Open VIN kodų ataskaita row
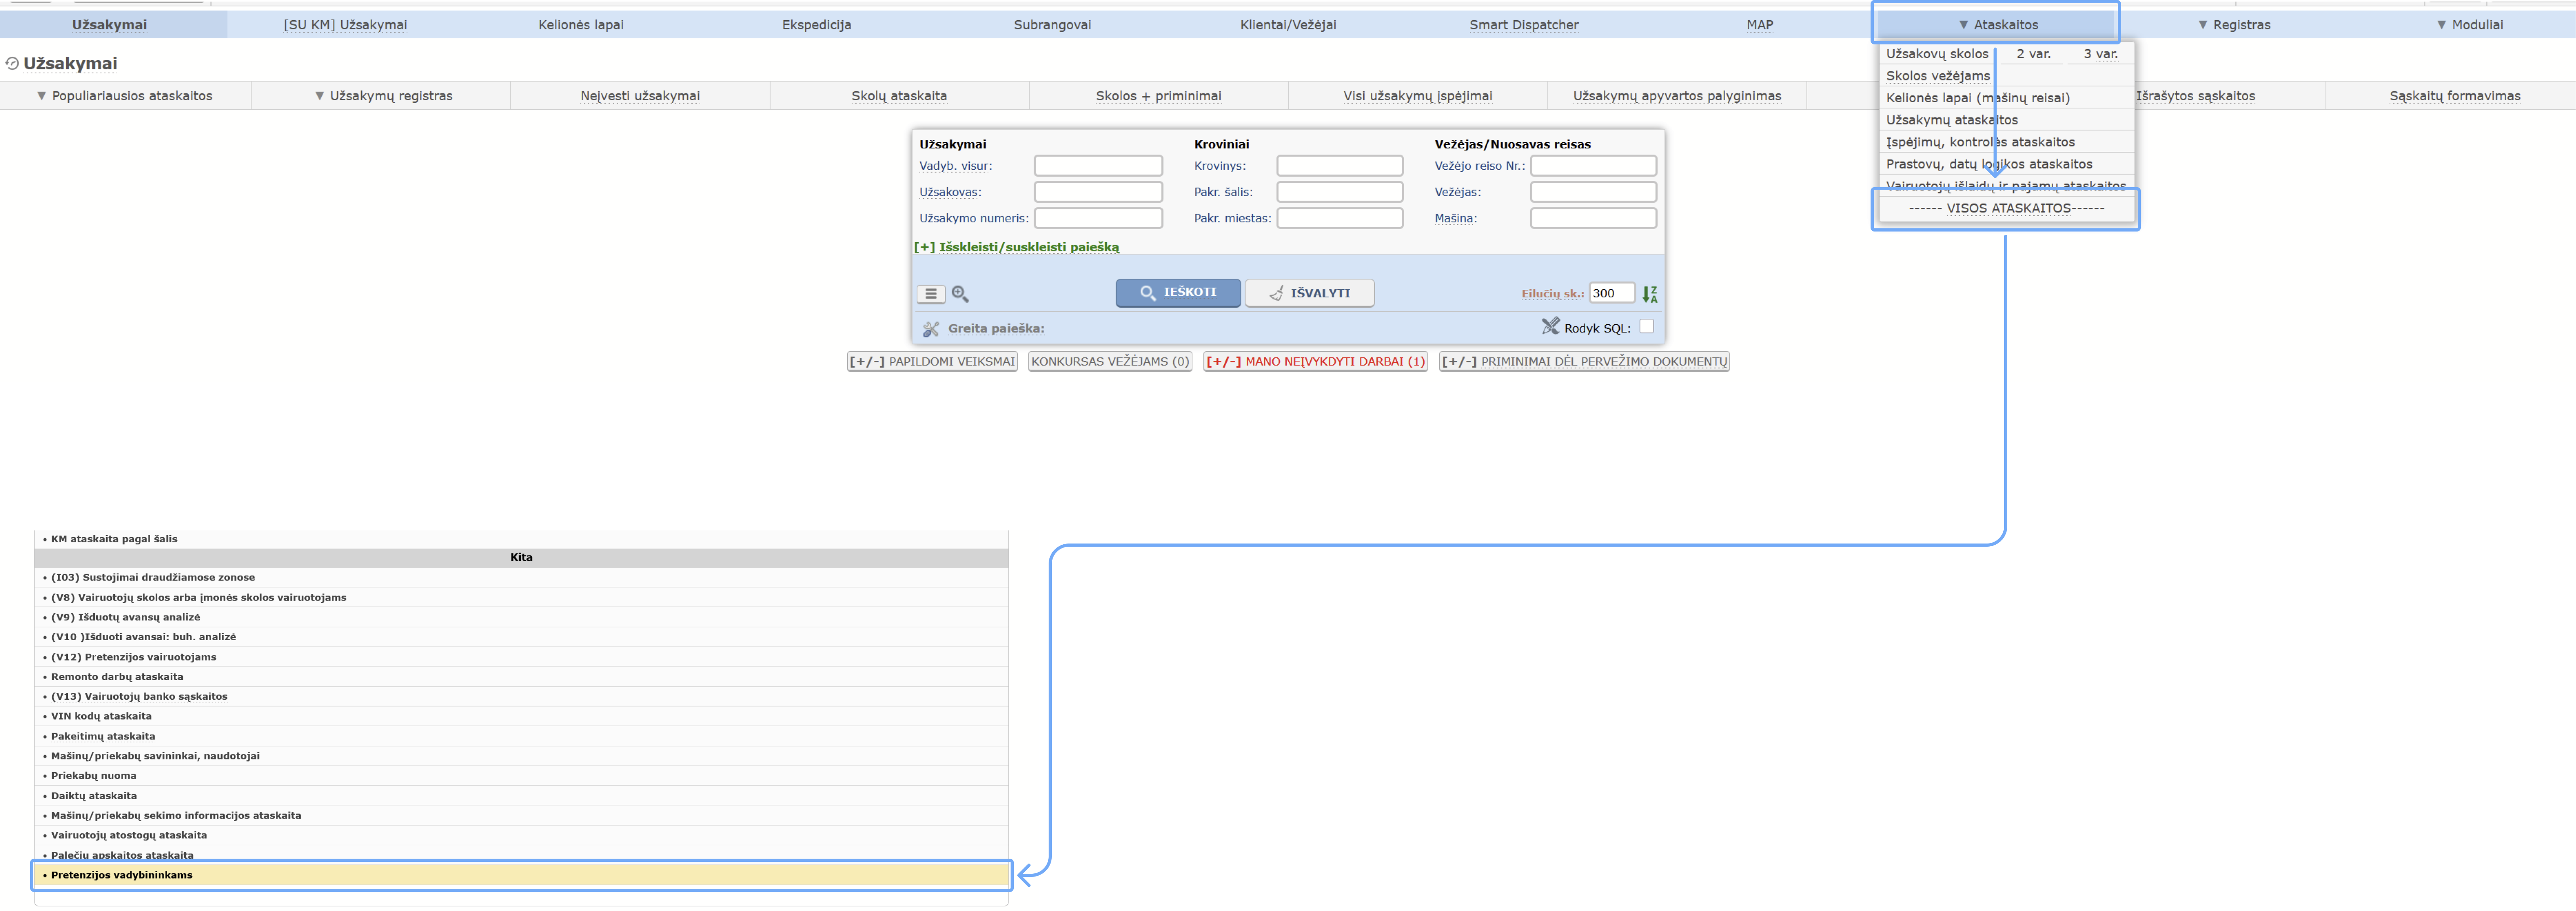2576x911 pixels. click(521, 716)
